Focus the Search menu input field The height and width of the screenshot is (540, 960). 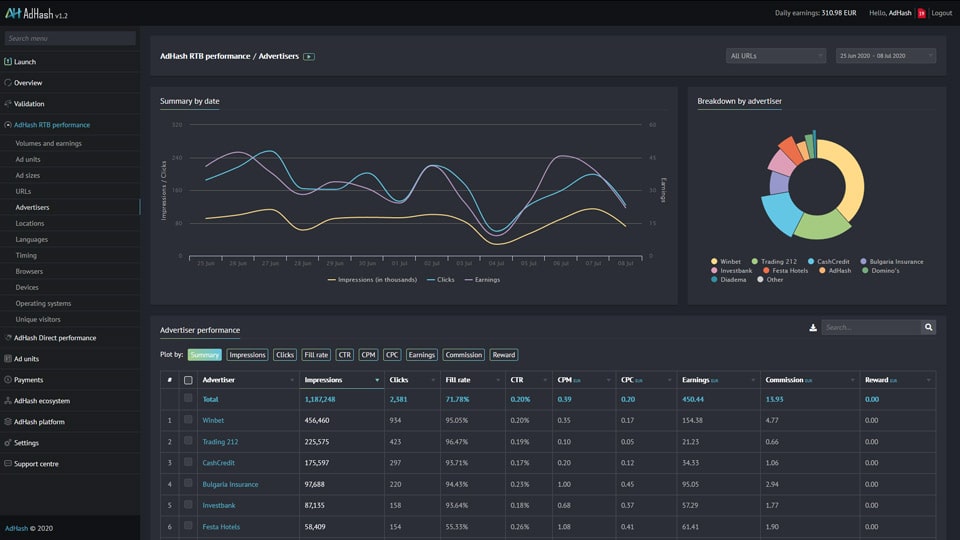tap(69, 38)
